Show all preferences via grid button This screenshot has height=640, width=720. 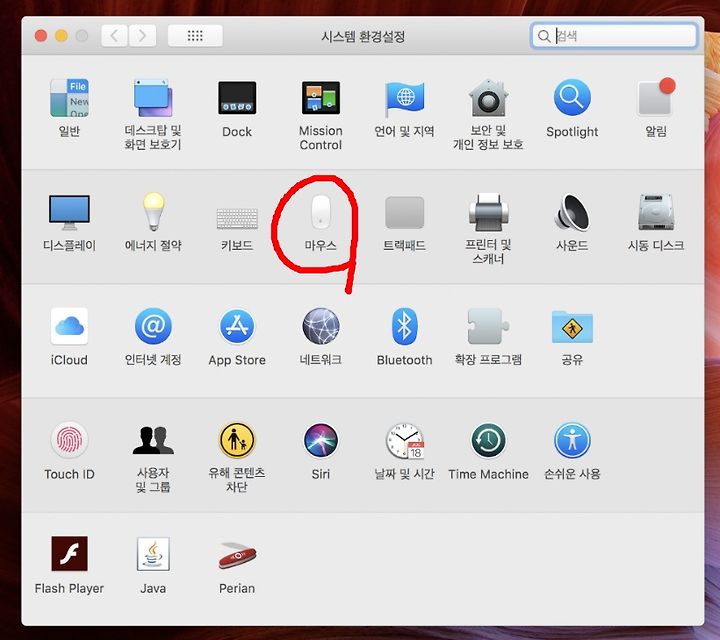tap(195, 35)
